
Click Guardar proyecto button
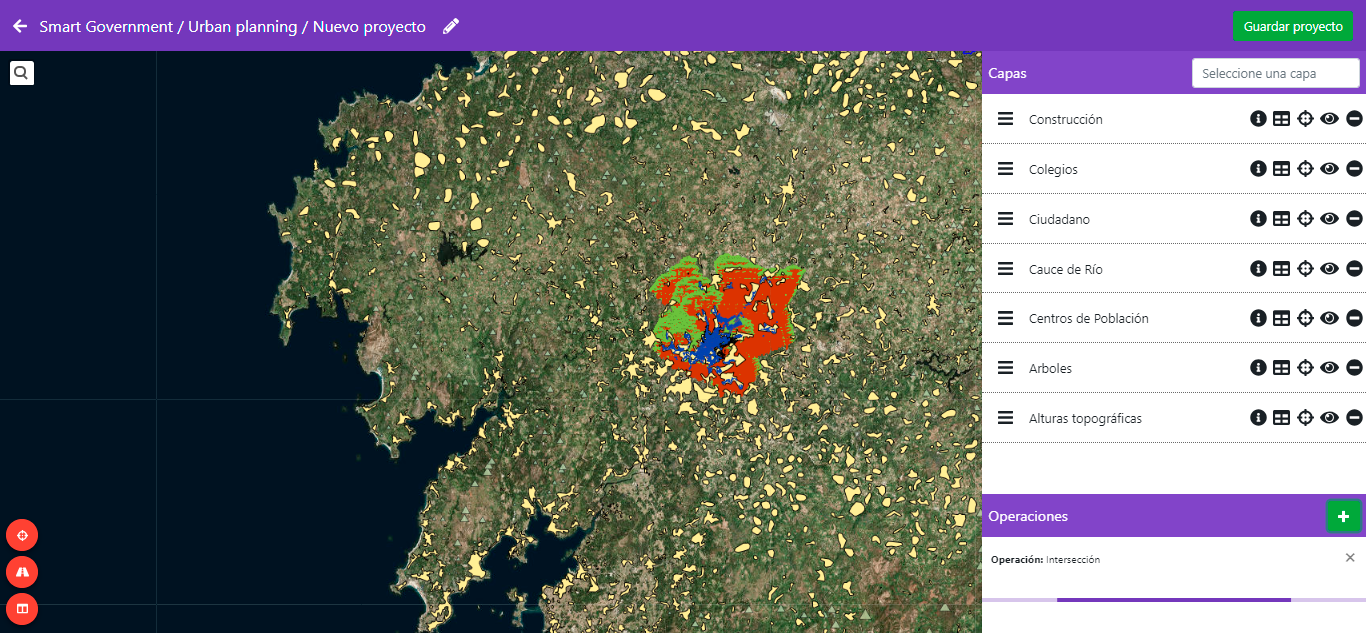coord(1292,26)
